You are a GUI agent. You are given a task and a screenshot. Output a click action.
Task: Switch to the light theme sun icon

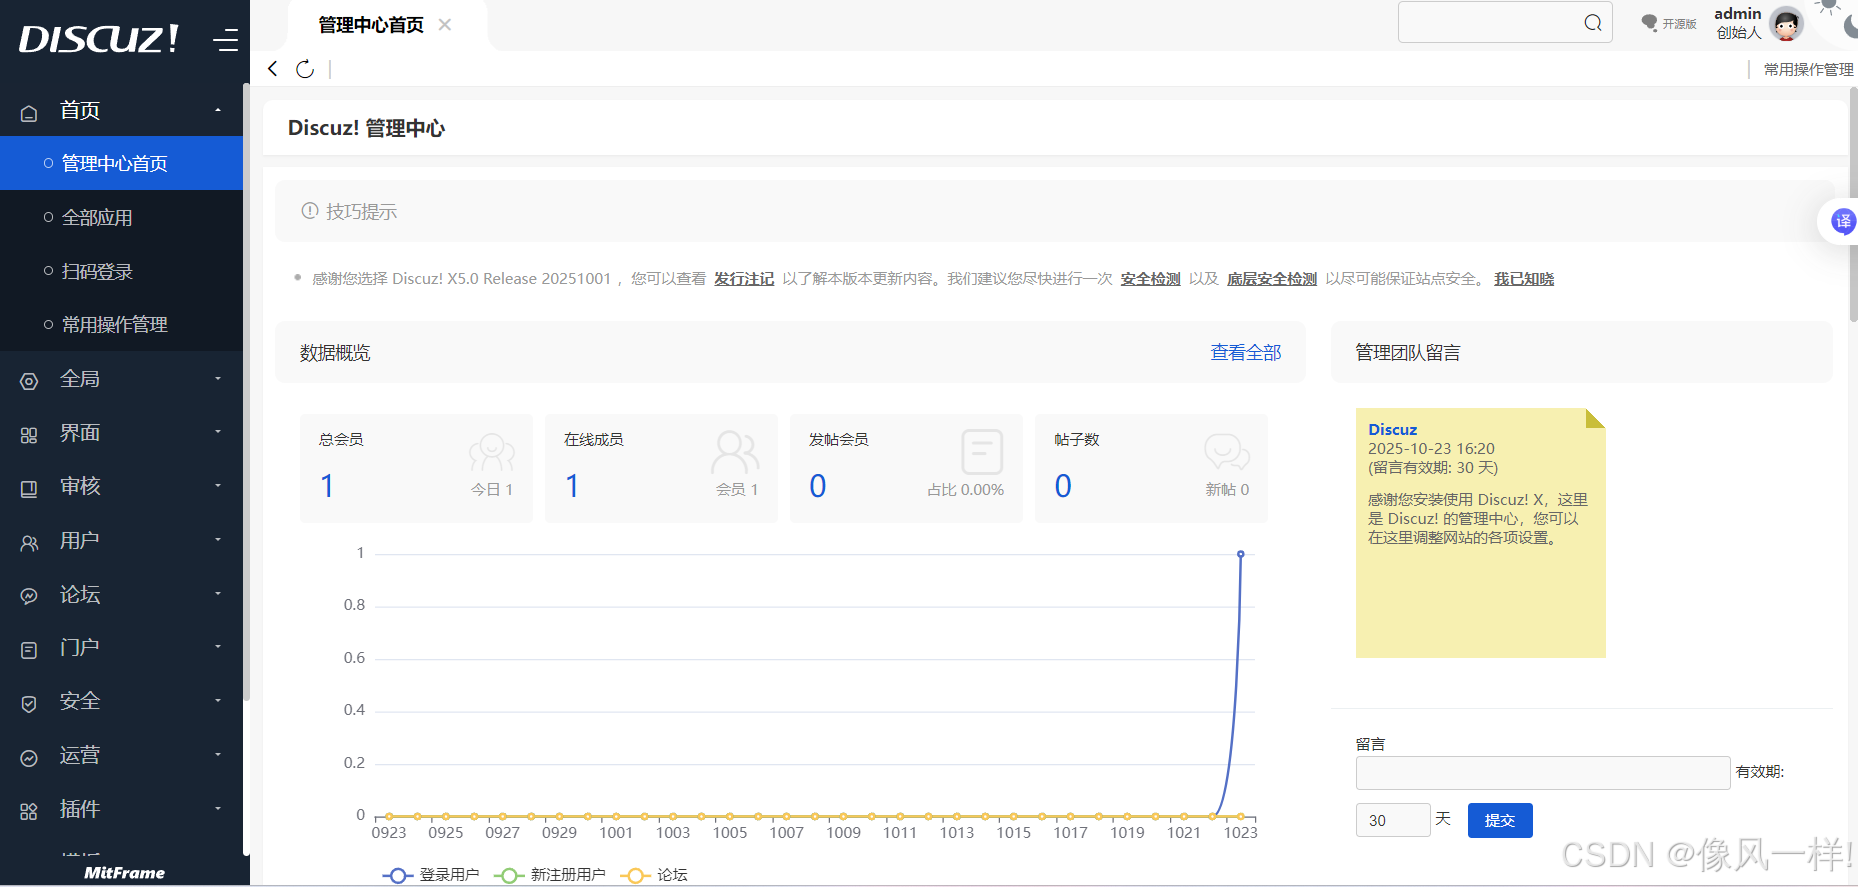(x=1827, y=6)
